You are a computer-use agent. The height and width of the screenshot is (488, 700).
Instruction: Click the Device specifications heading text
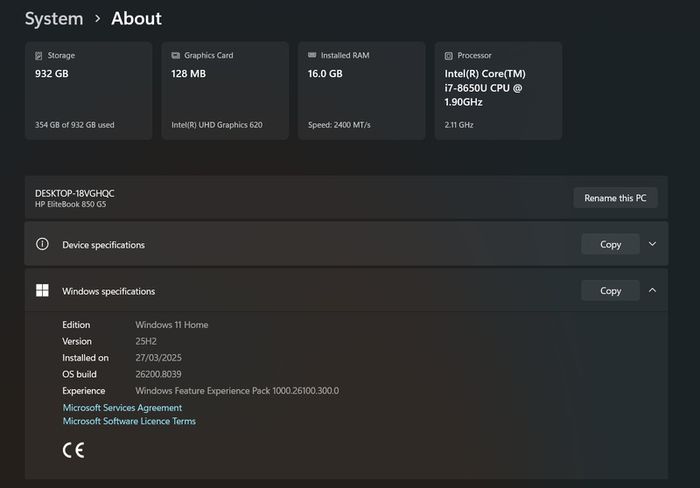click(104, 245)
